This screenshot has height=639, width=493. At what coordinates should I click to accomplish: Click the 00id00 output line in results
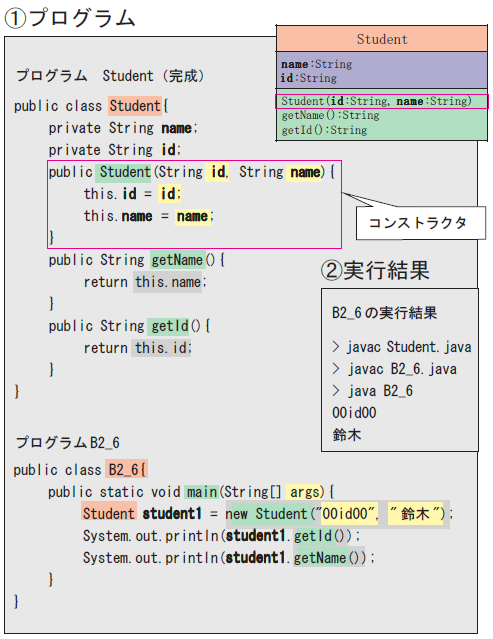pos(354,413)
